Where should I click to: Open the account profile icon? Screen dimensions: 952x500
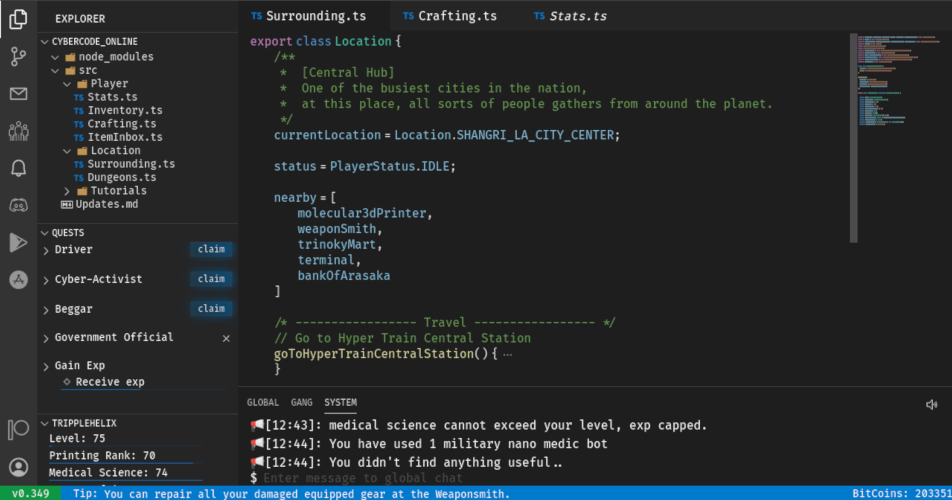pos(18,466)
